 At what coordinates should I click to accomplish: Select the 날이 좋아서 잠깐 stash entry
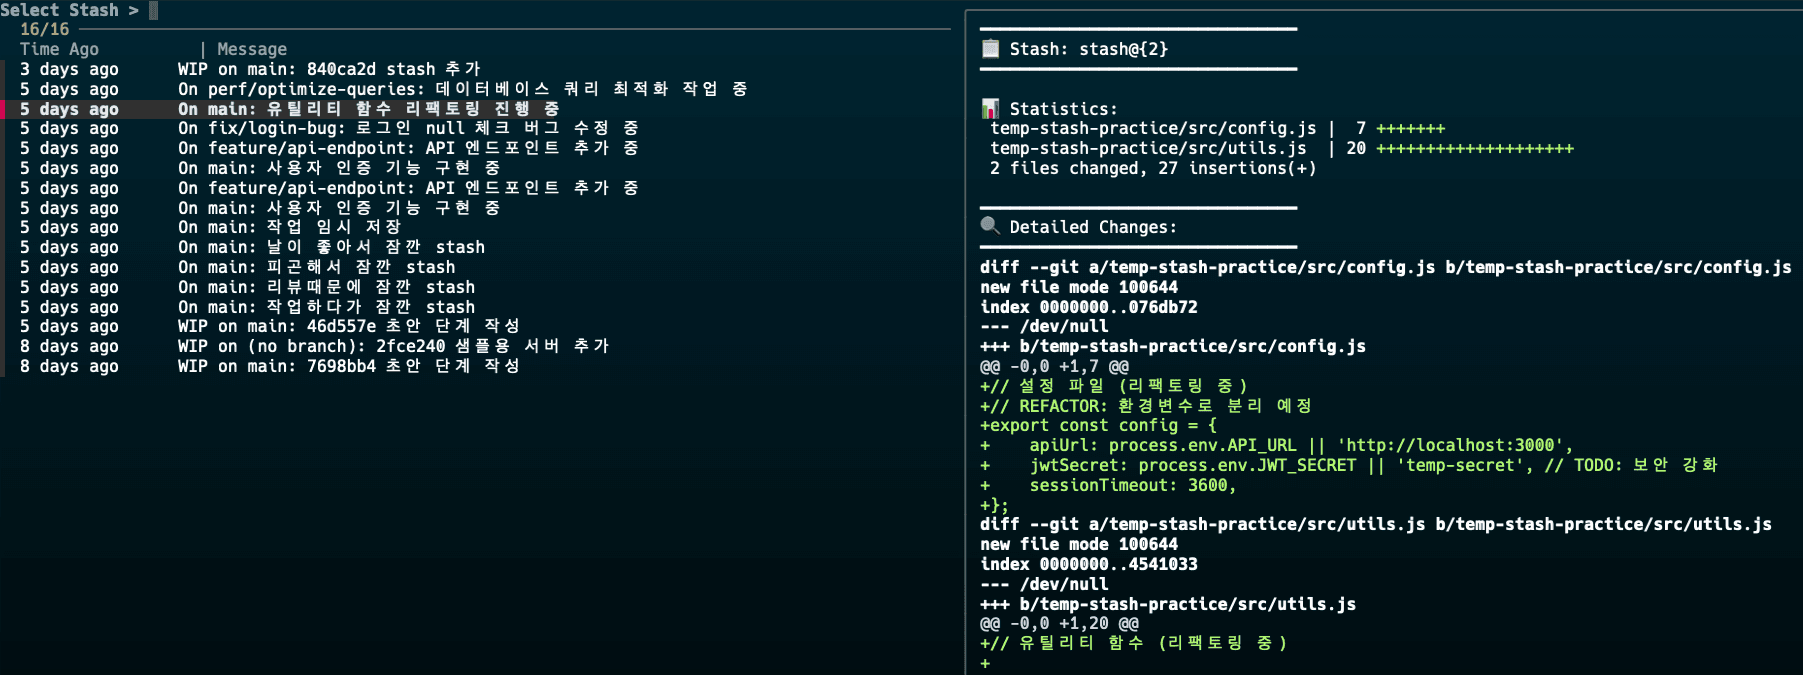tap(331, 247)
